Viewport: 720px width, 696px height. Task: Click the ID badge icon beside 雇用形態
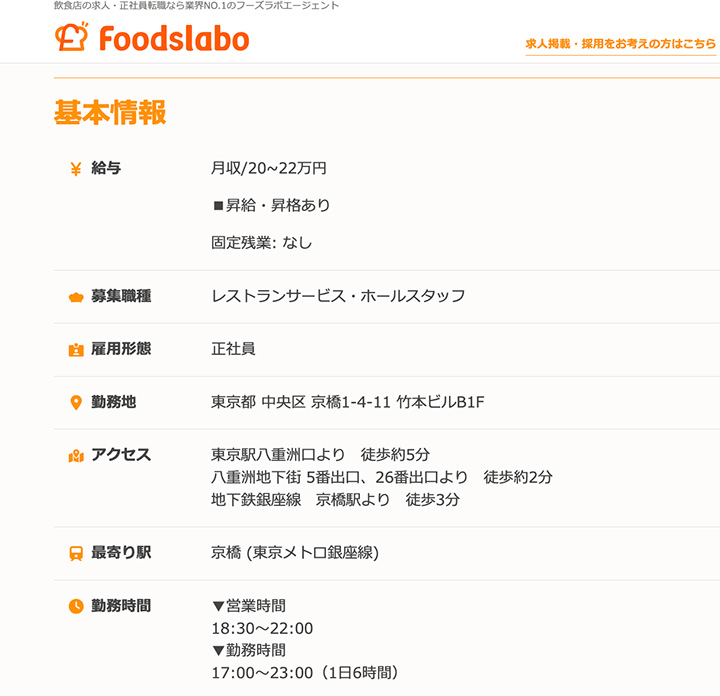pos(75,350)
